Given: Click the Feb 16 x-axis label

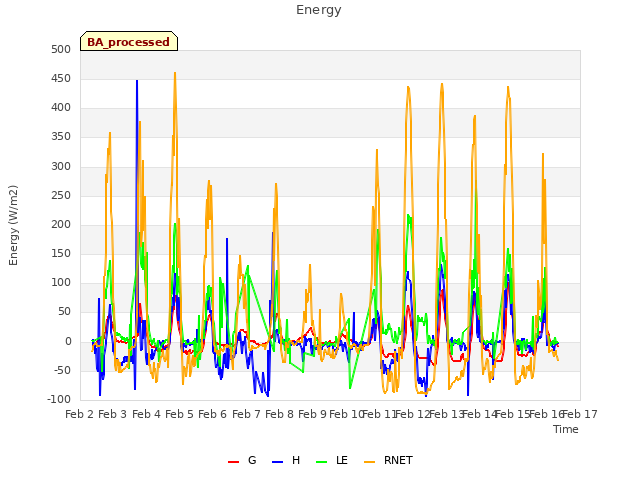Looking at the screenshot, I should point(546,414).
